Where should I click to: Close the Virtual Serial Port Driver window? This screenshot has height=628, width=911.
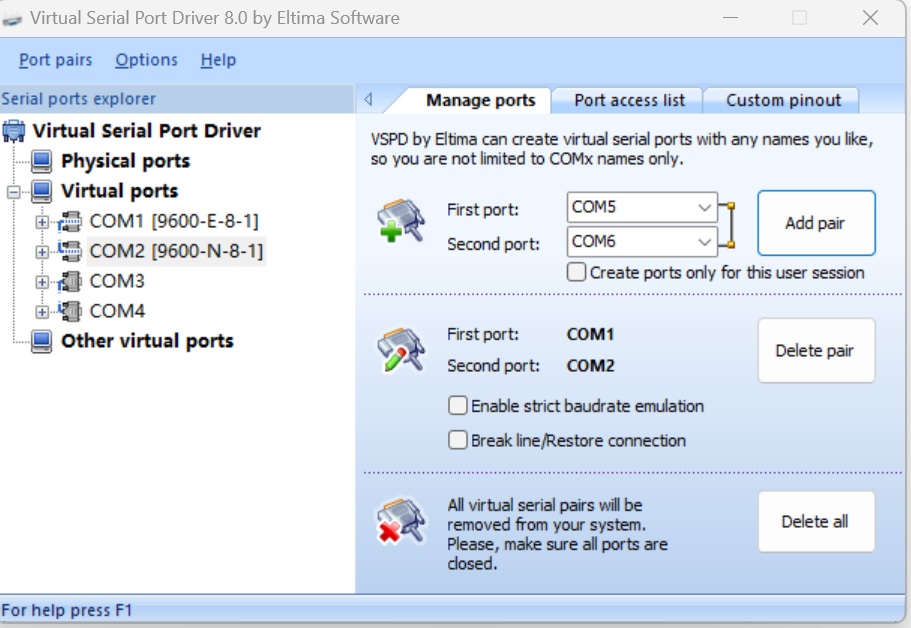[x=870, y=18]
